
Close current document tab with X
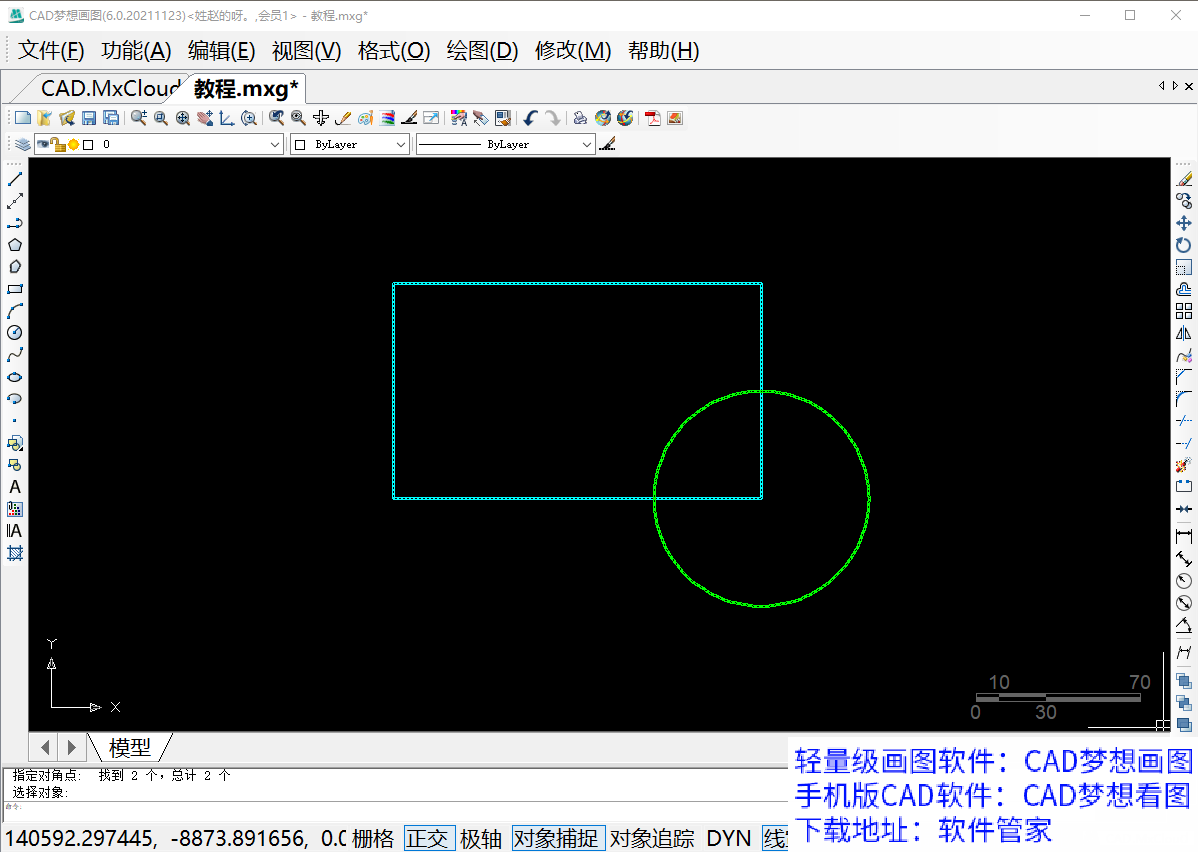[1189, 86]
